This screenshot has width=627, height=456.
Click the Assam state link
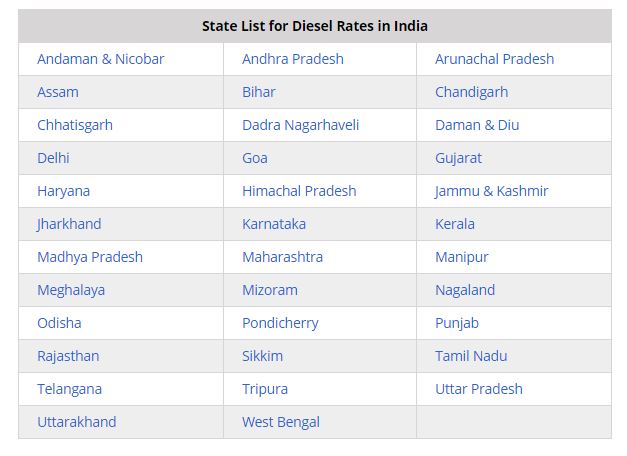point(58,92)
